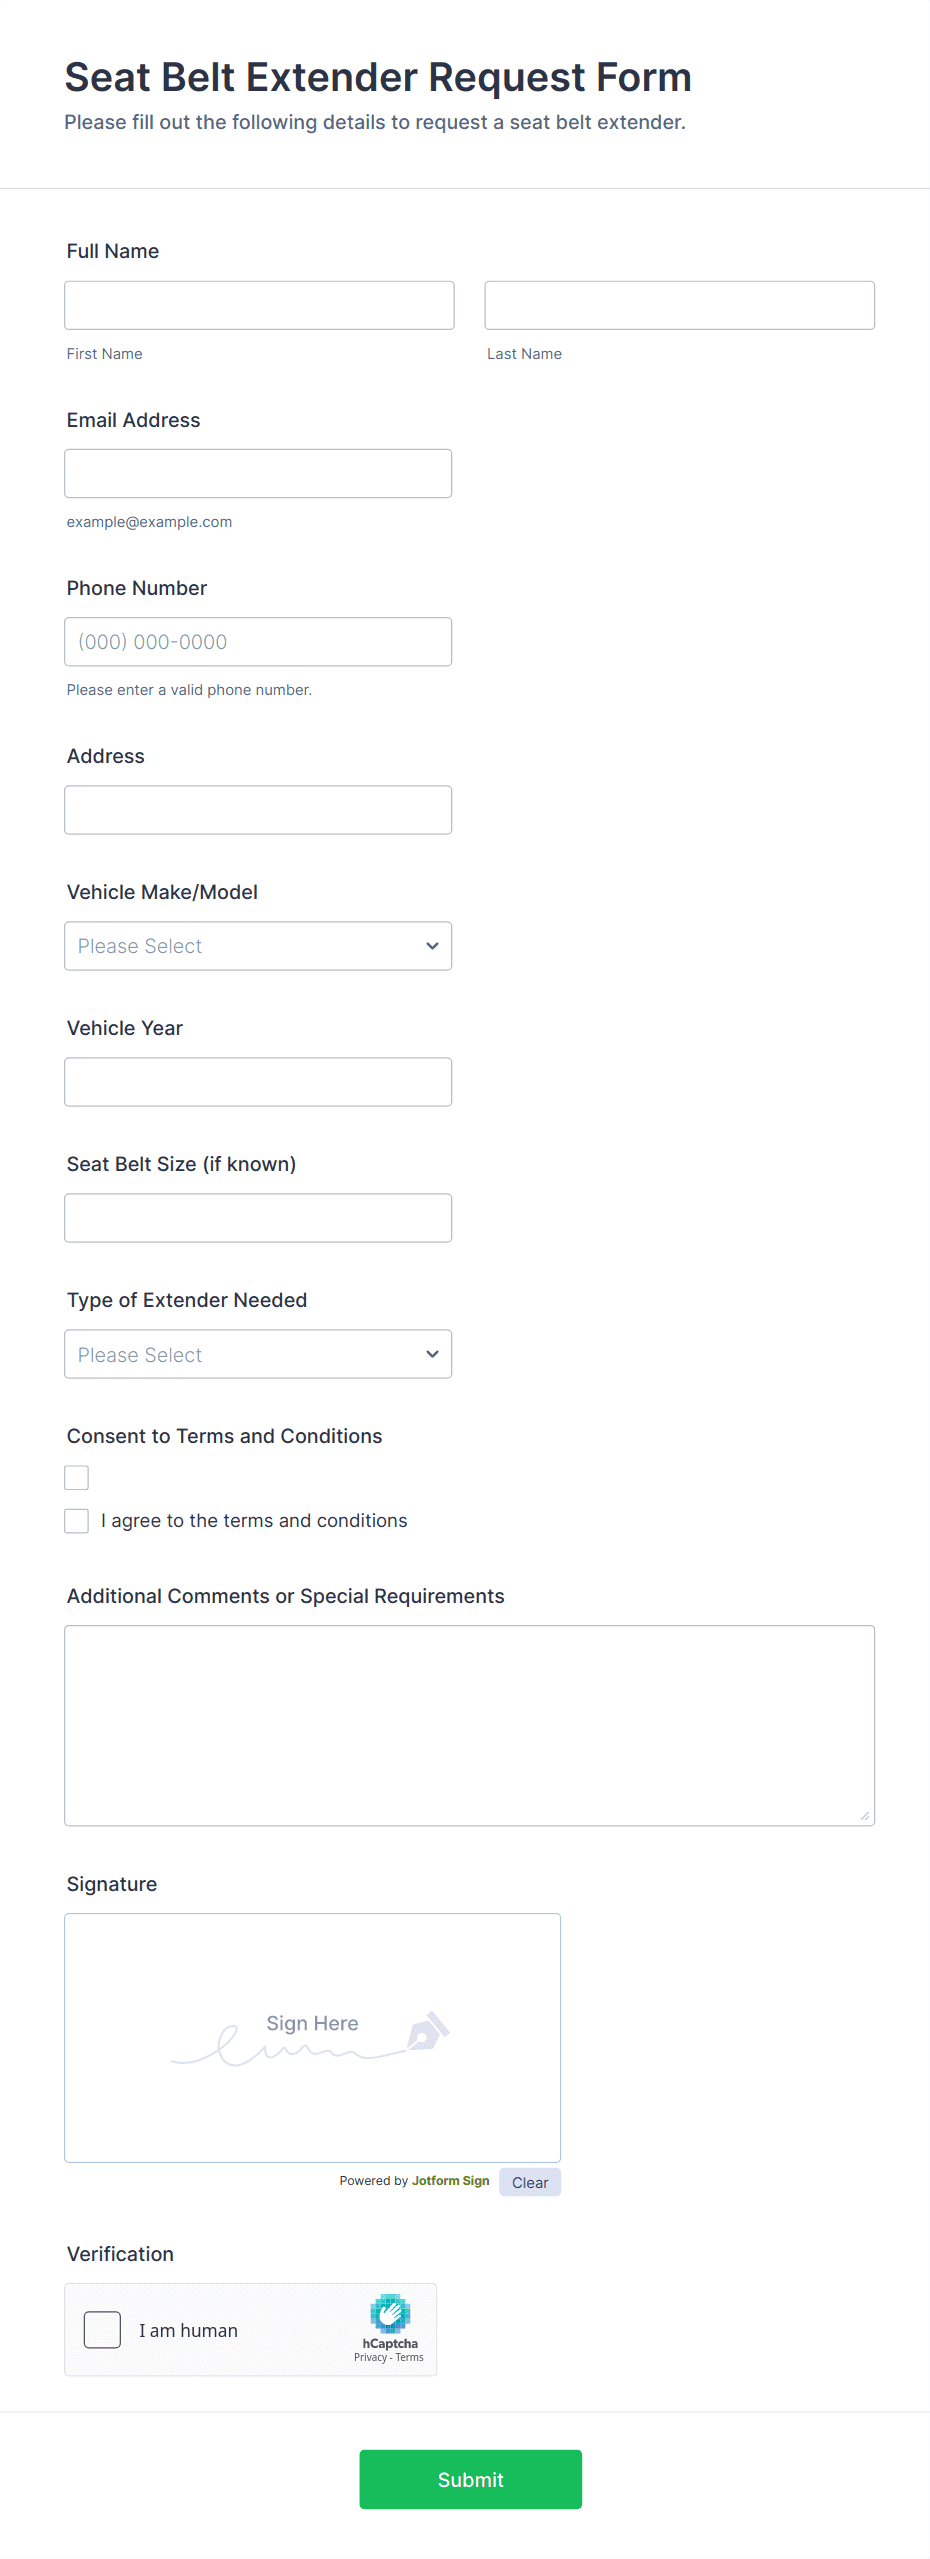Focus the First Name input field

(x=259, y=305)
